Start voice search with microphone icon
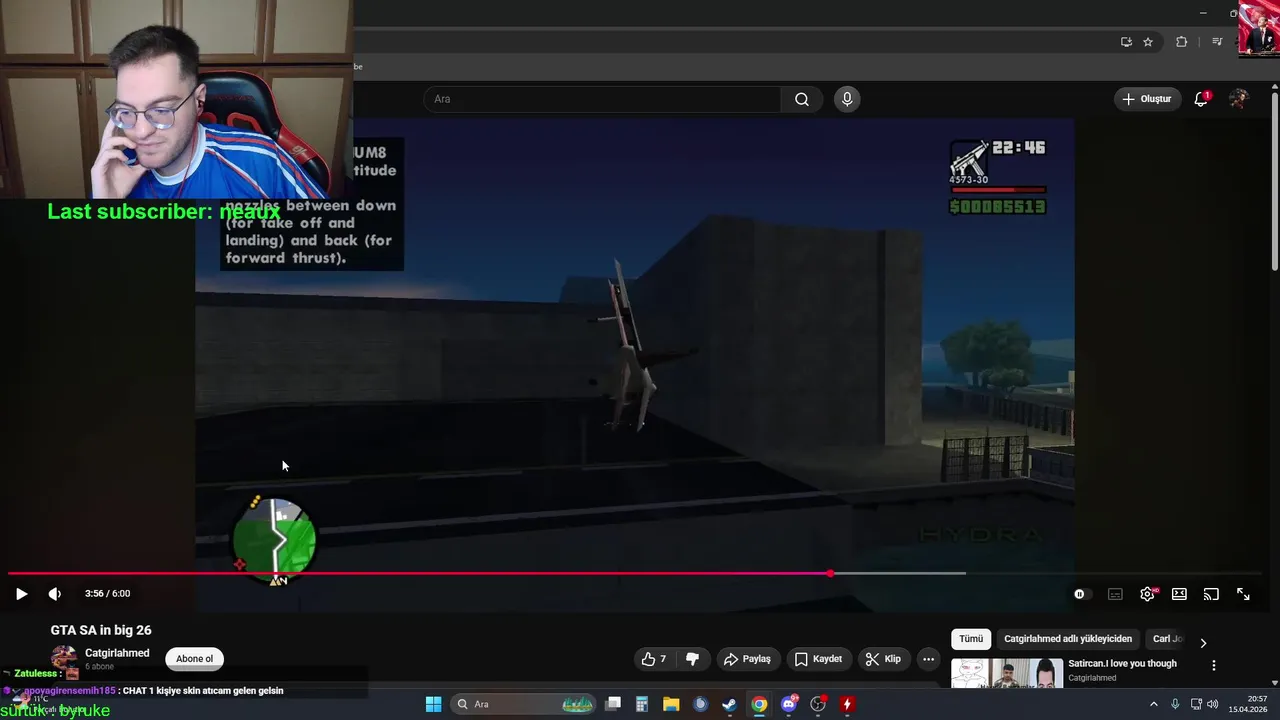Image resolution: width=1280 pixels, height=720 pixels. tap(847, 99)
